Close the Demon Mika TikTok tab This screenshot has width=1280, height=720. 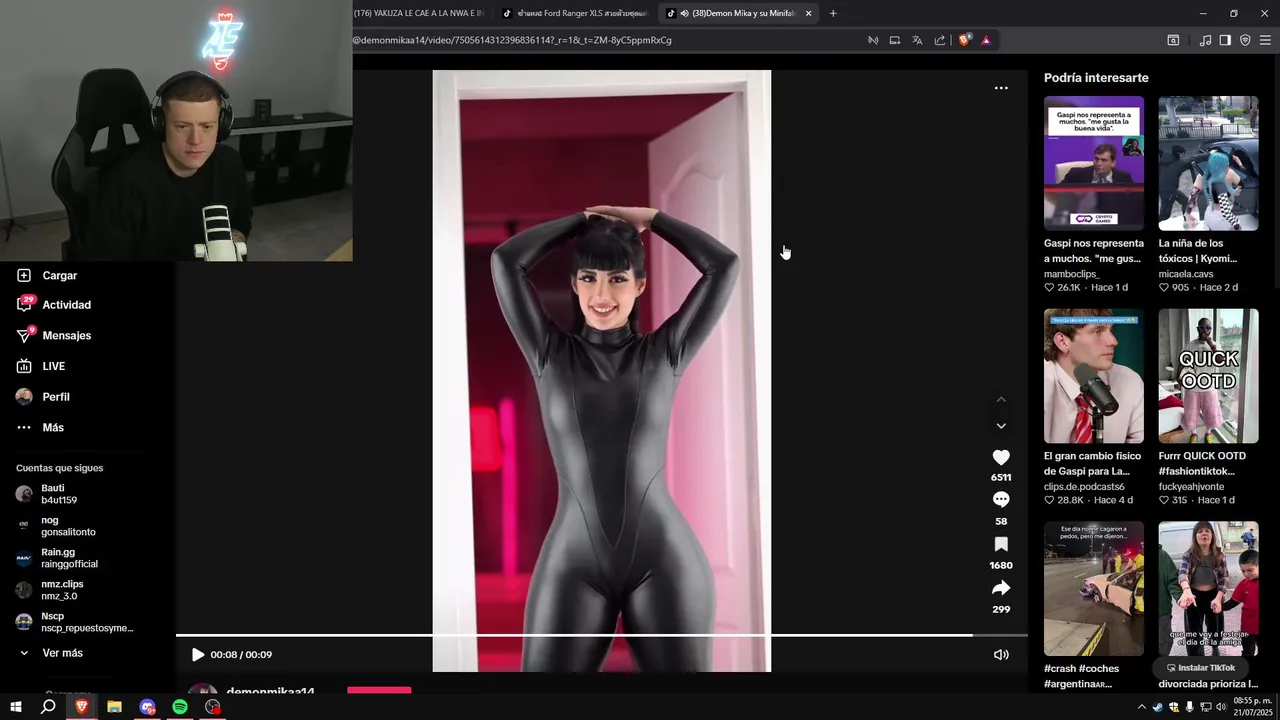point(808,13)
